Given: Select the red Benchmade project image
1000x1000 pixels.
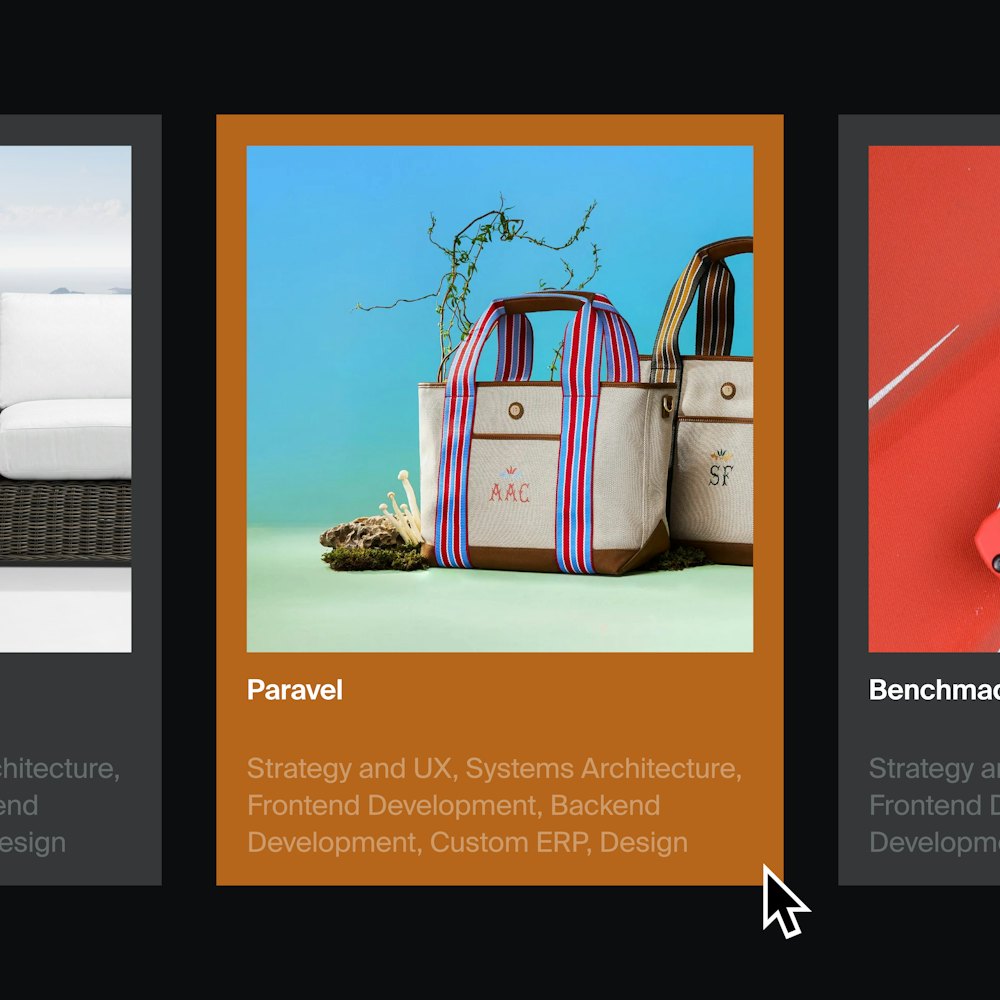Looking at the screenshot, I should (934, 399).
